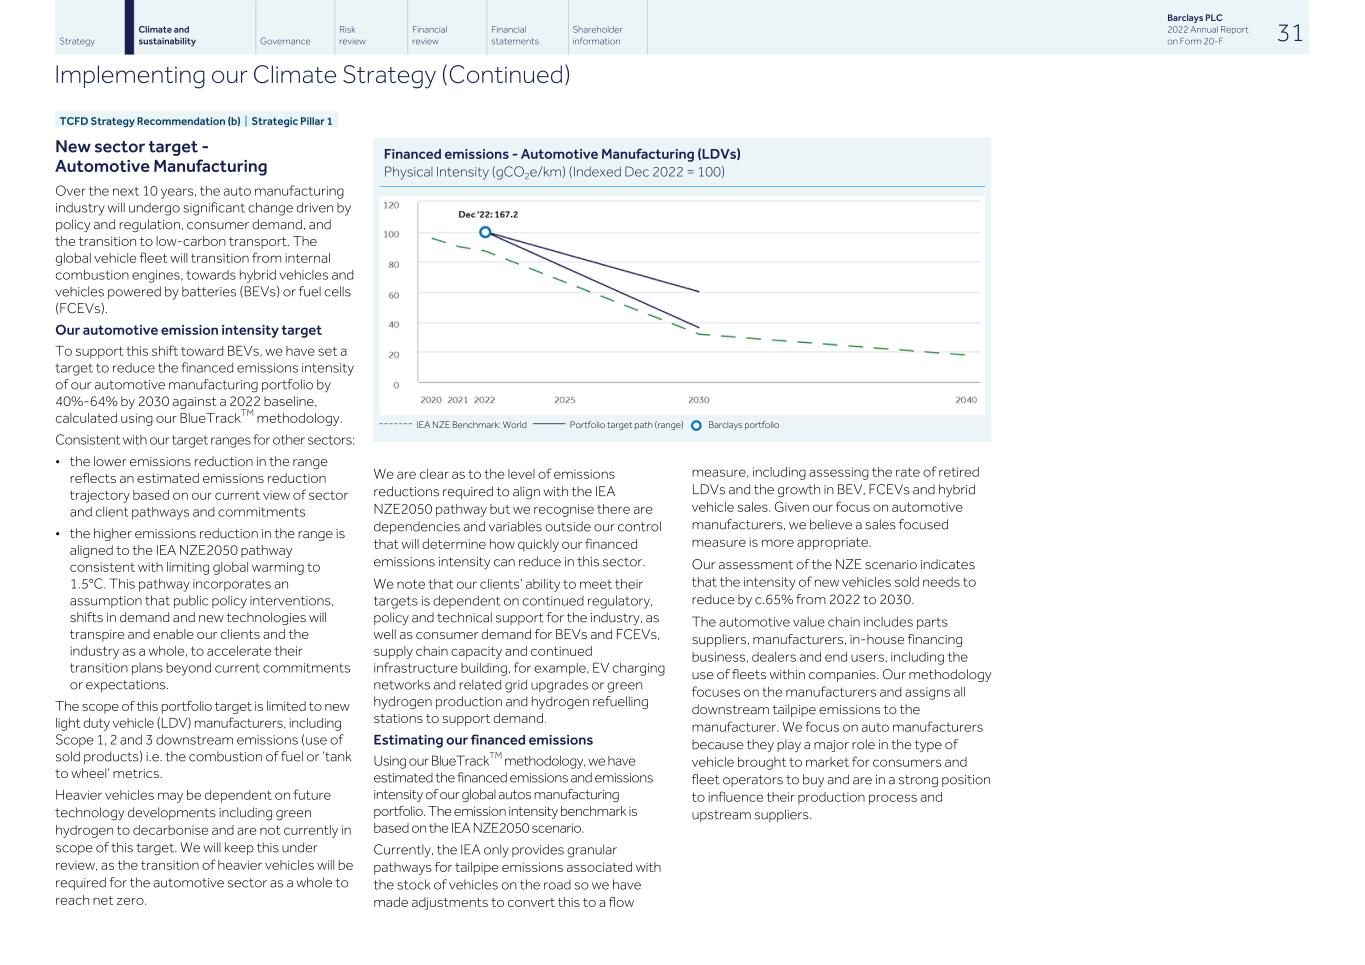Click the chart title 'Financed emissions - Automotive Manufacturing (LDVs)'
1365x965 pixels.
pyautogui.click(x=562, y=154)
